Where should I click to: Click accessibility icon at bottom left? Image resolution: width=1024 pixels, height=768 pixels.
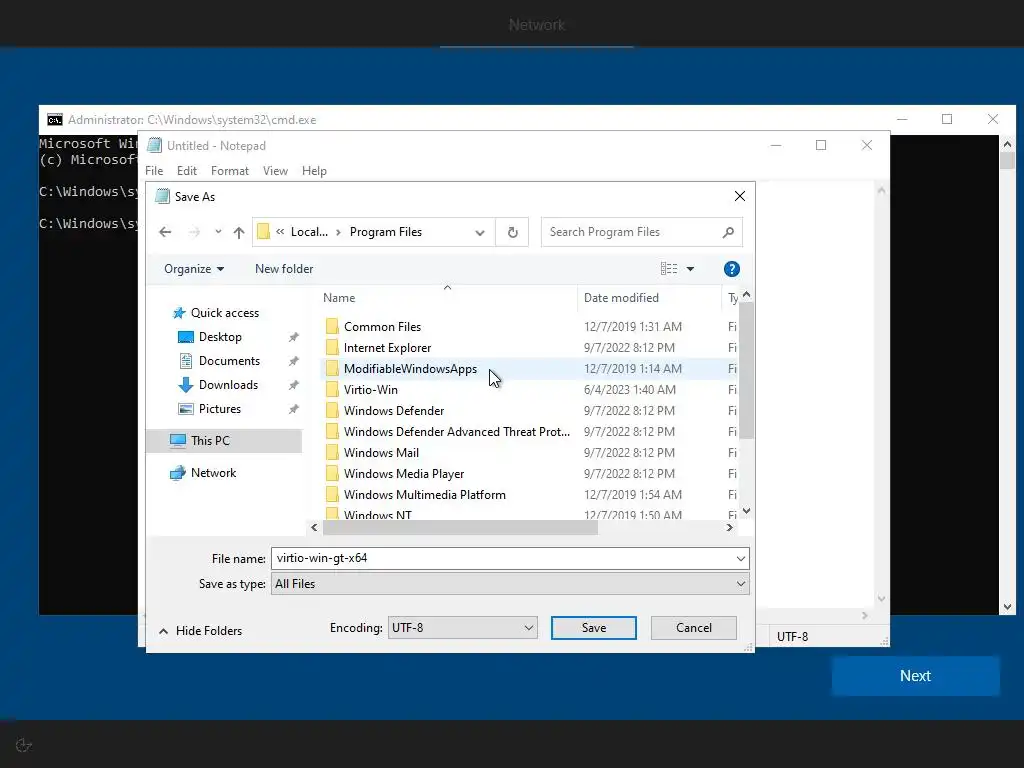[24, 745]
